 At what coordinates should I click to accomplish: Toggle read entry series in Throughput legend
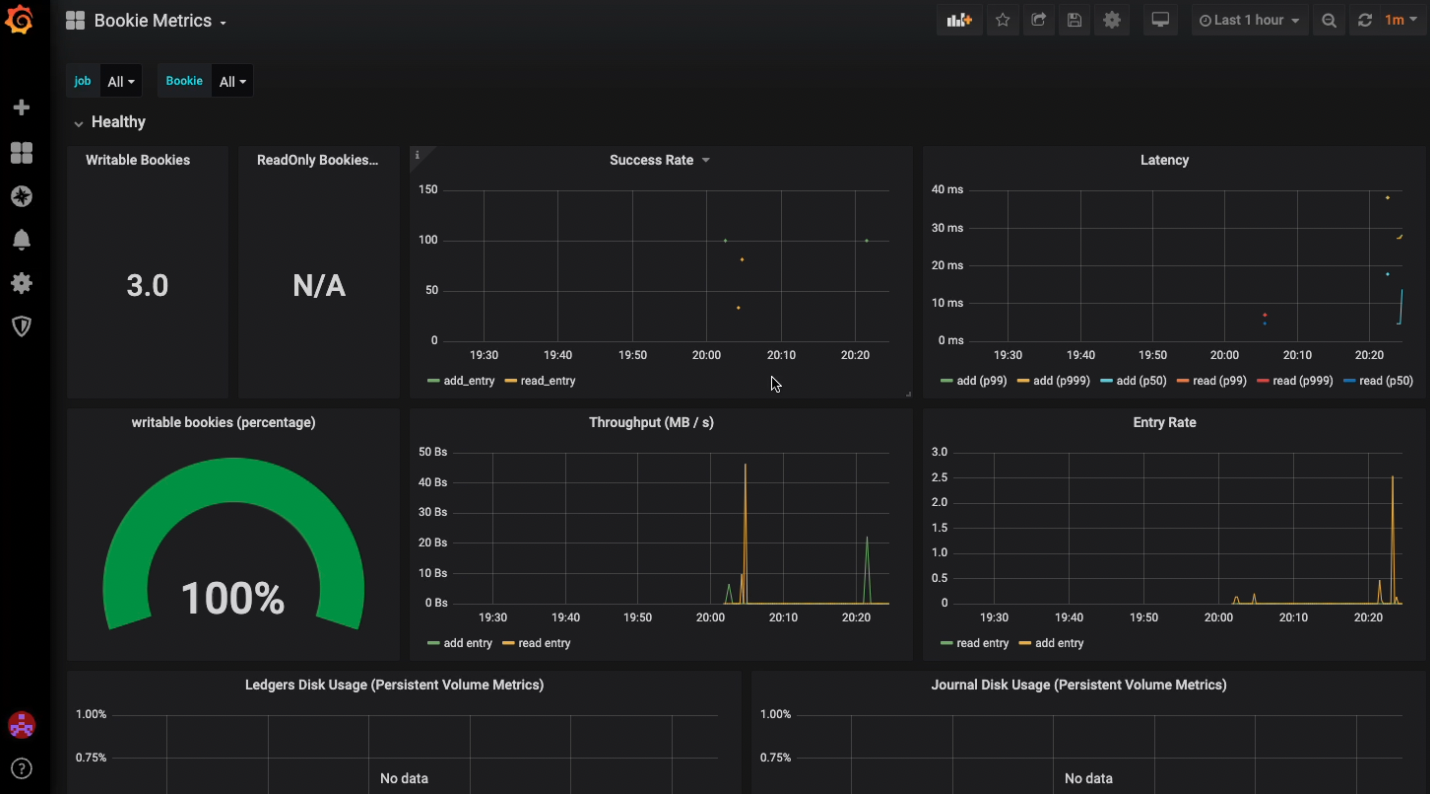[x=544, y=643]
